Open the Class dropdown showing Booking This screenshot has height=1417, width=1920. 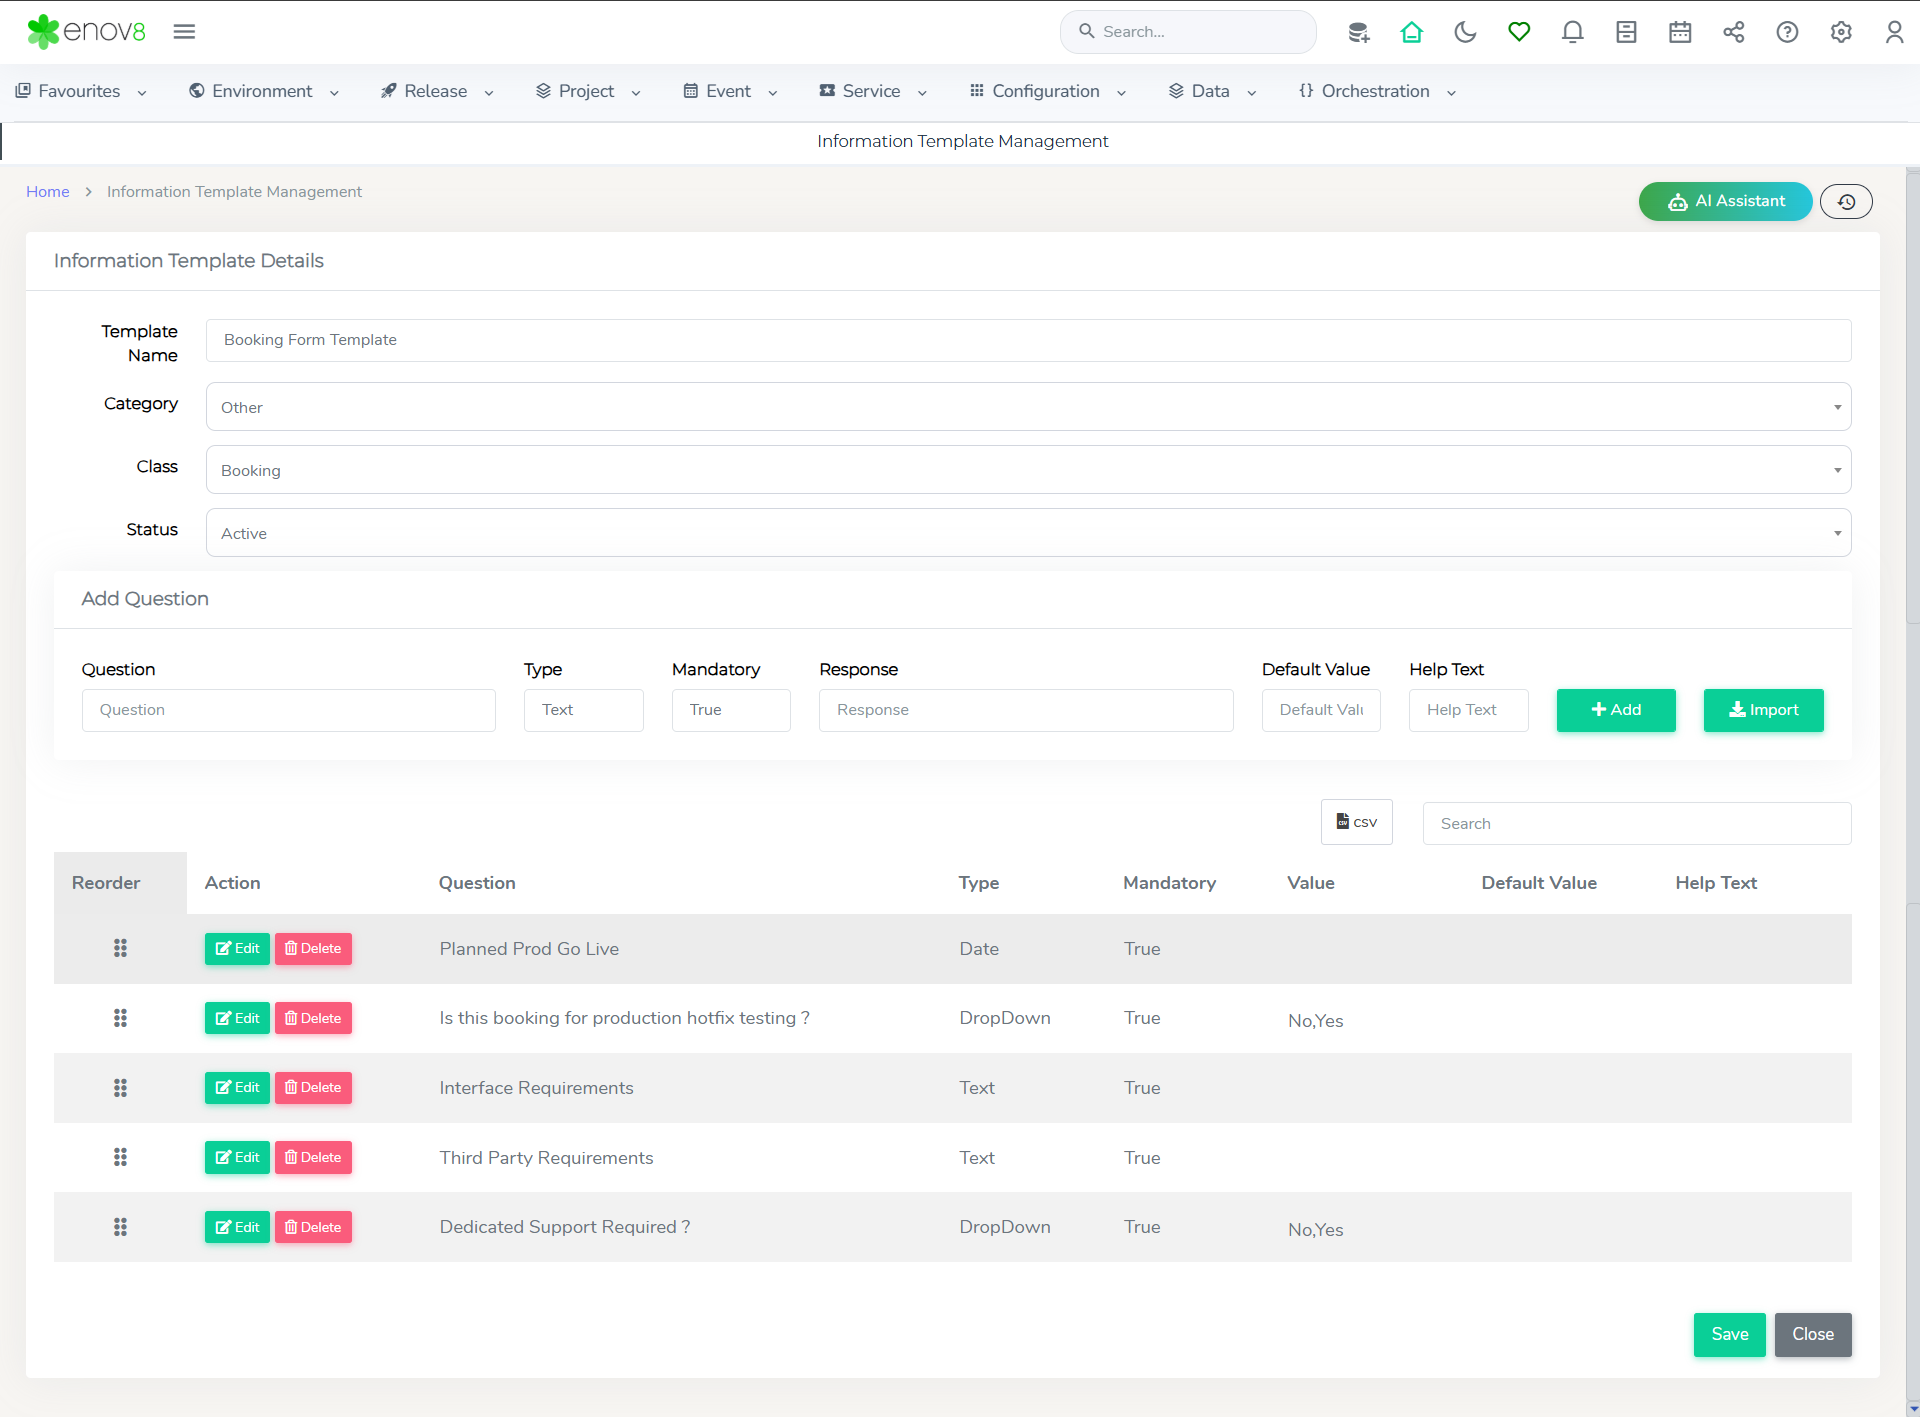[1028, 470]
